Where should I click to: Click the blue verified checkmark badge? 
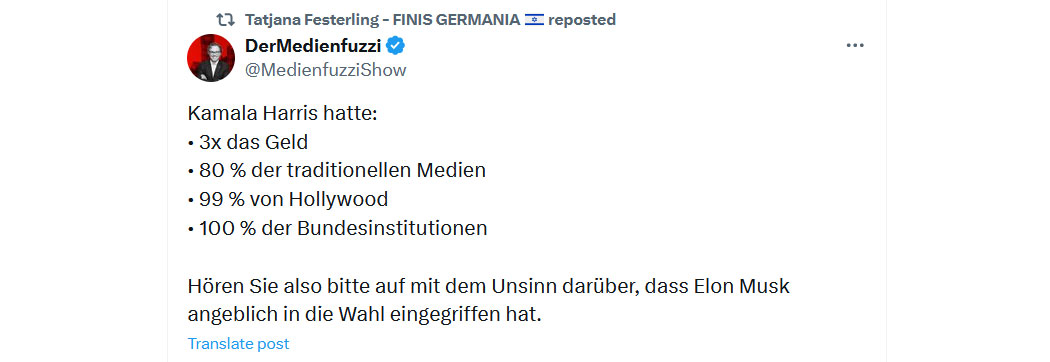click(396, 46)
